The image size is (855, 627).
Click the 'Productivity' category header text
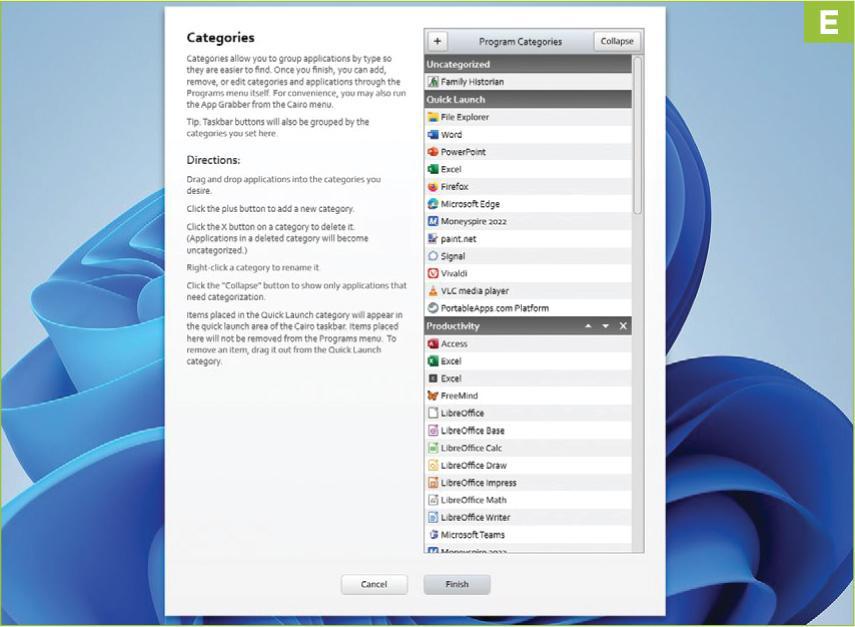coord(453,326)
